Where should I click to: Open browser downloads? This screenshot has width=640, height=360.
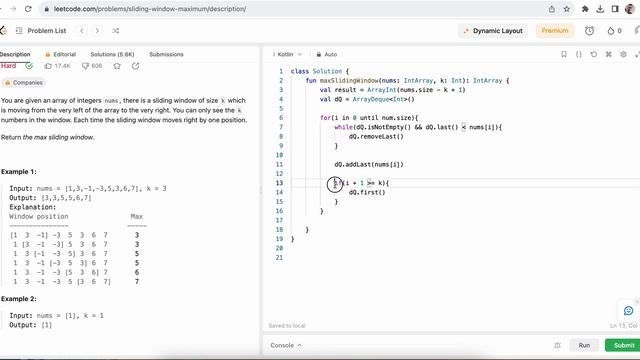click(600, 9)
